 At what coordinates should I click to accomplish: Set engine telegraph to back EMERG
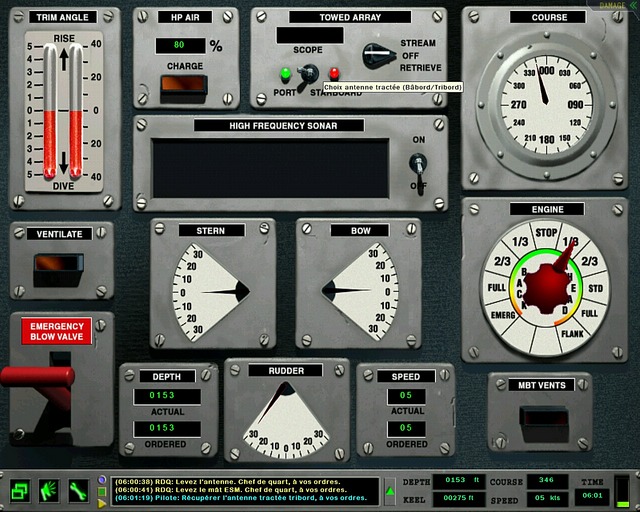[x=503, y=315]
